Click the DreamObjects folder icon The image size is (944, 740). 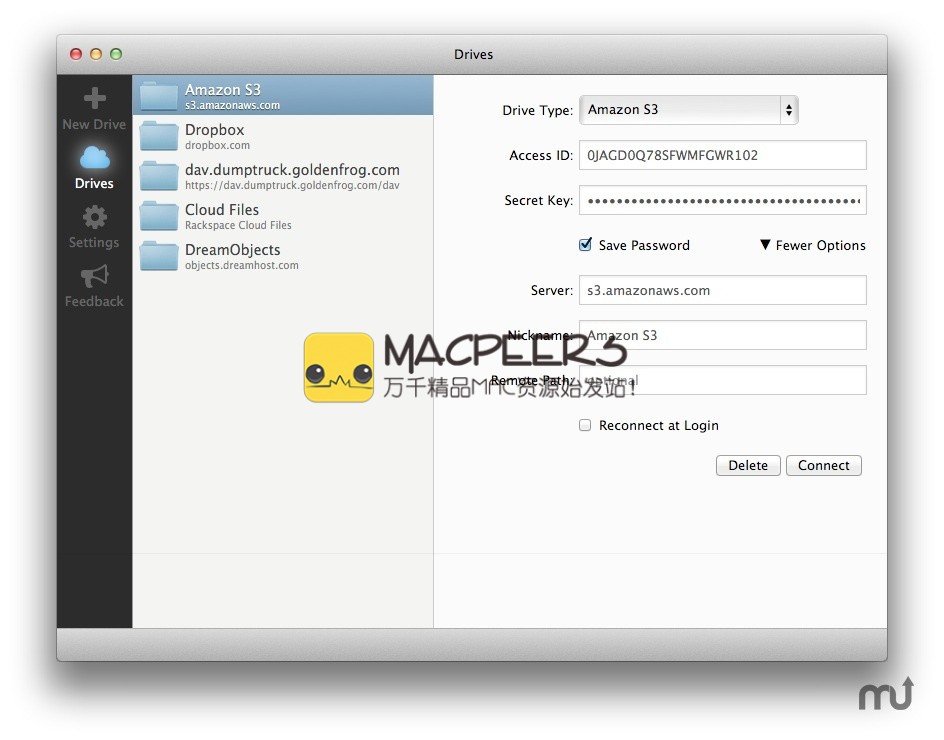159,256
